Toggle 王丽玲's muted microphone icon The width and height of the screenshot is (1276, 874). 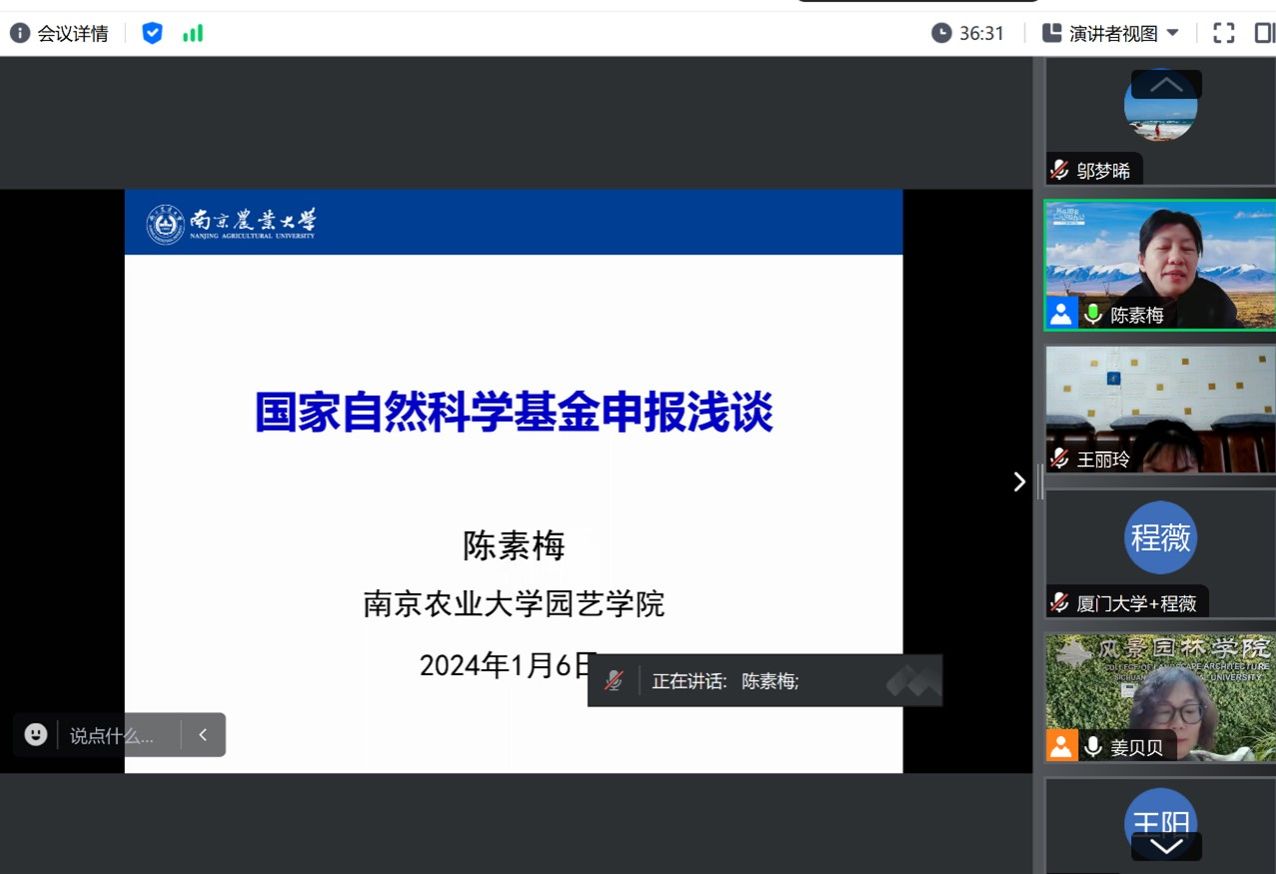(1060, 459)
